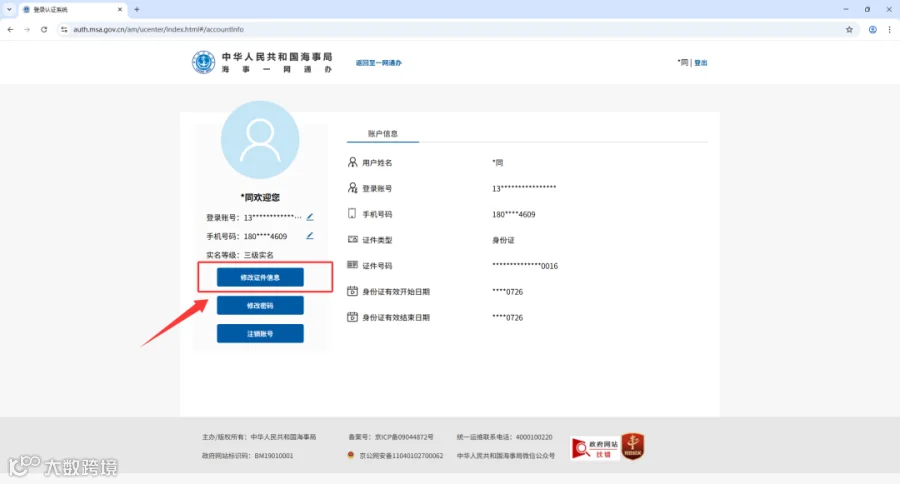Click the 主办/版权所有 footer text
This screenshot has height=484, width=900.
(x=259, y=437)
